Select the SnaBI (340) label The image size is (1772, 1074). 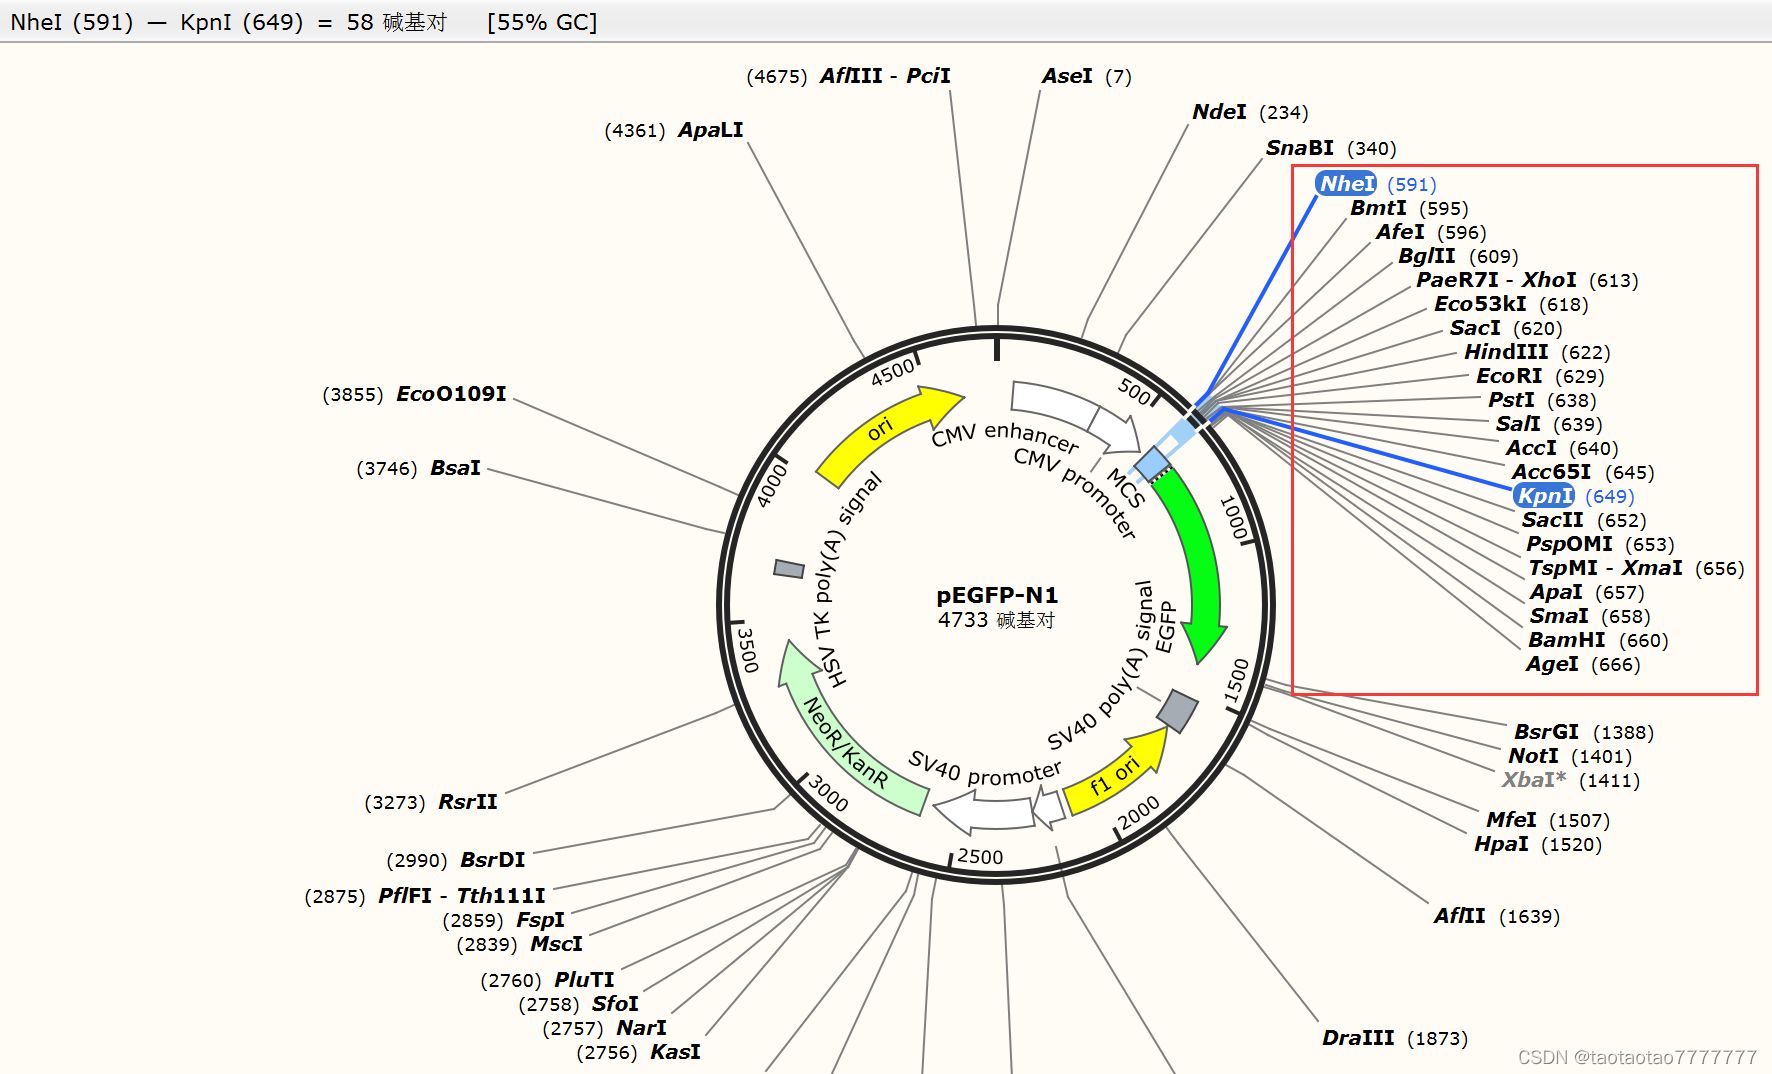pyautogui.click(x=1331, y=148)
